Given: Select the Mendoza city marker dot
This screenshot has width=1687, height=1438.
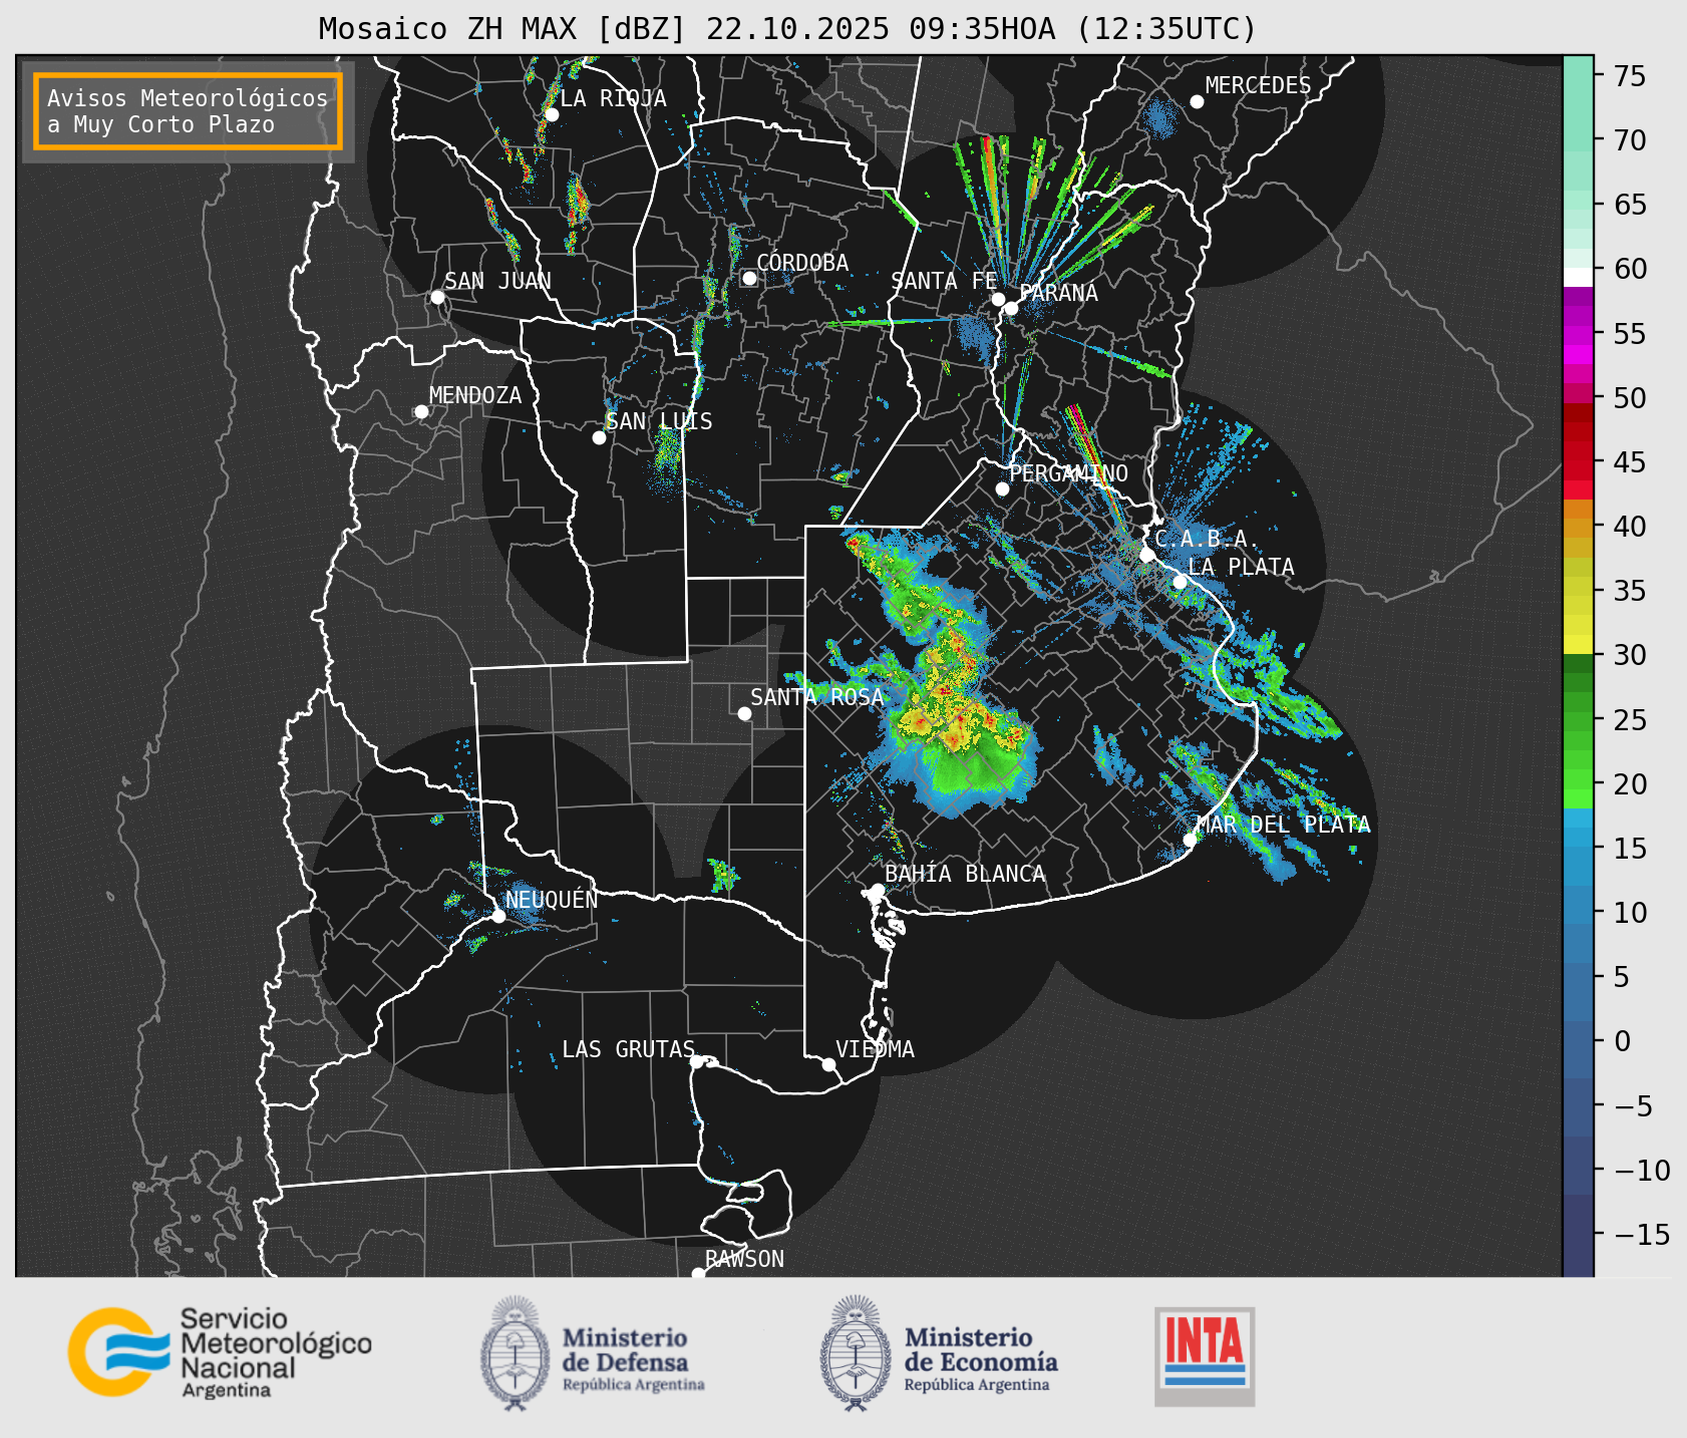Looking at the screenshot, I should (x=421, y=412).
